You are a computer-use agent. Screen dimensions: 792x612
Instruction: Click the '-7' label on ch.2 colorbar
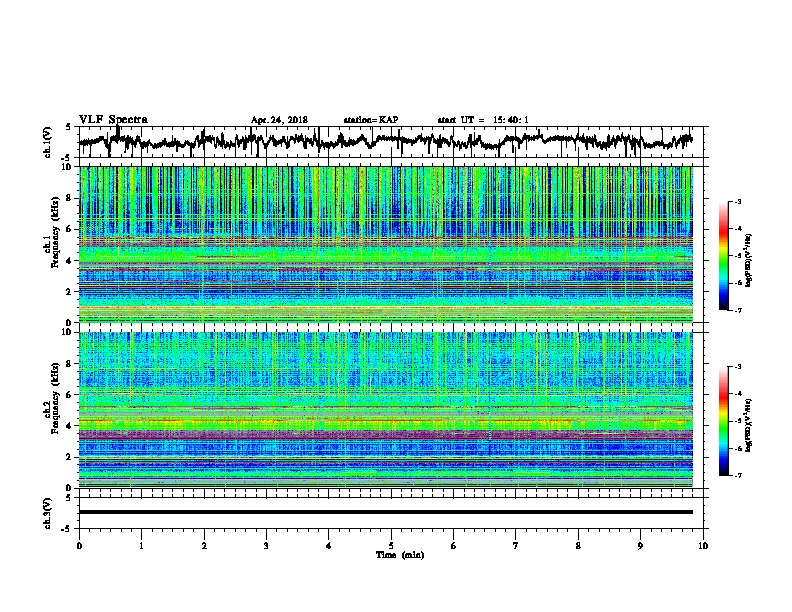(737, 476)
